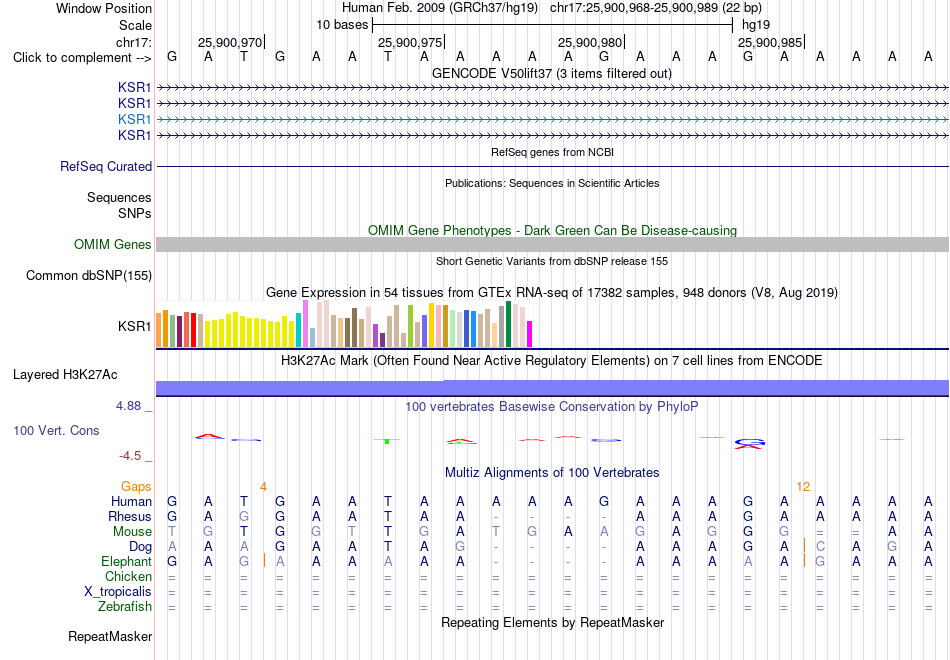Click the Window Position label
This screenshot has width=950, height=660.
104,8
